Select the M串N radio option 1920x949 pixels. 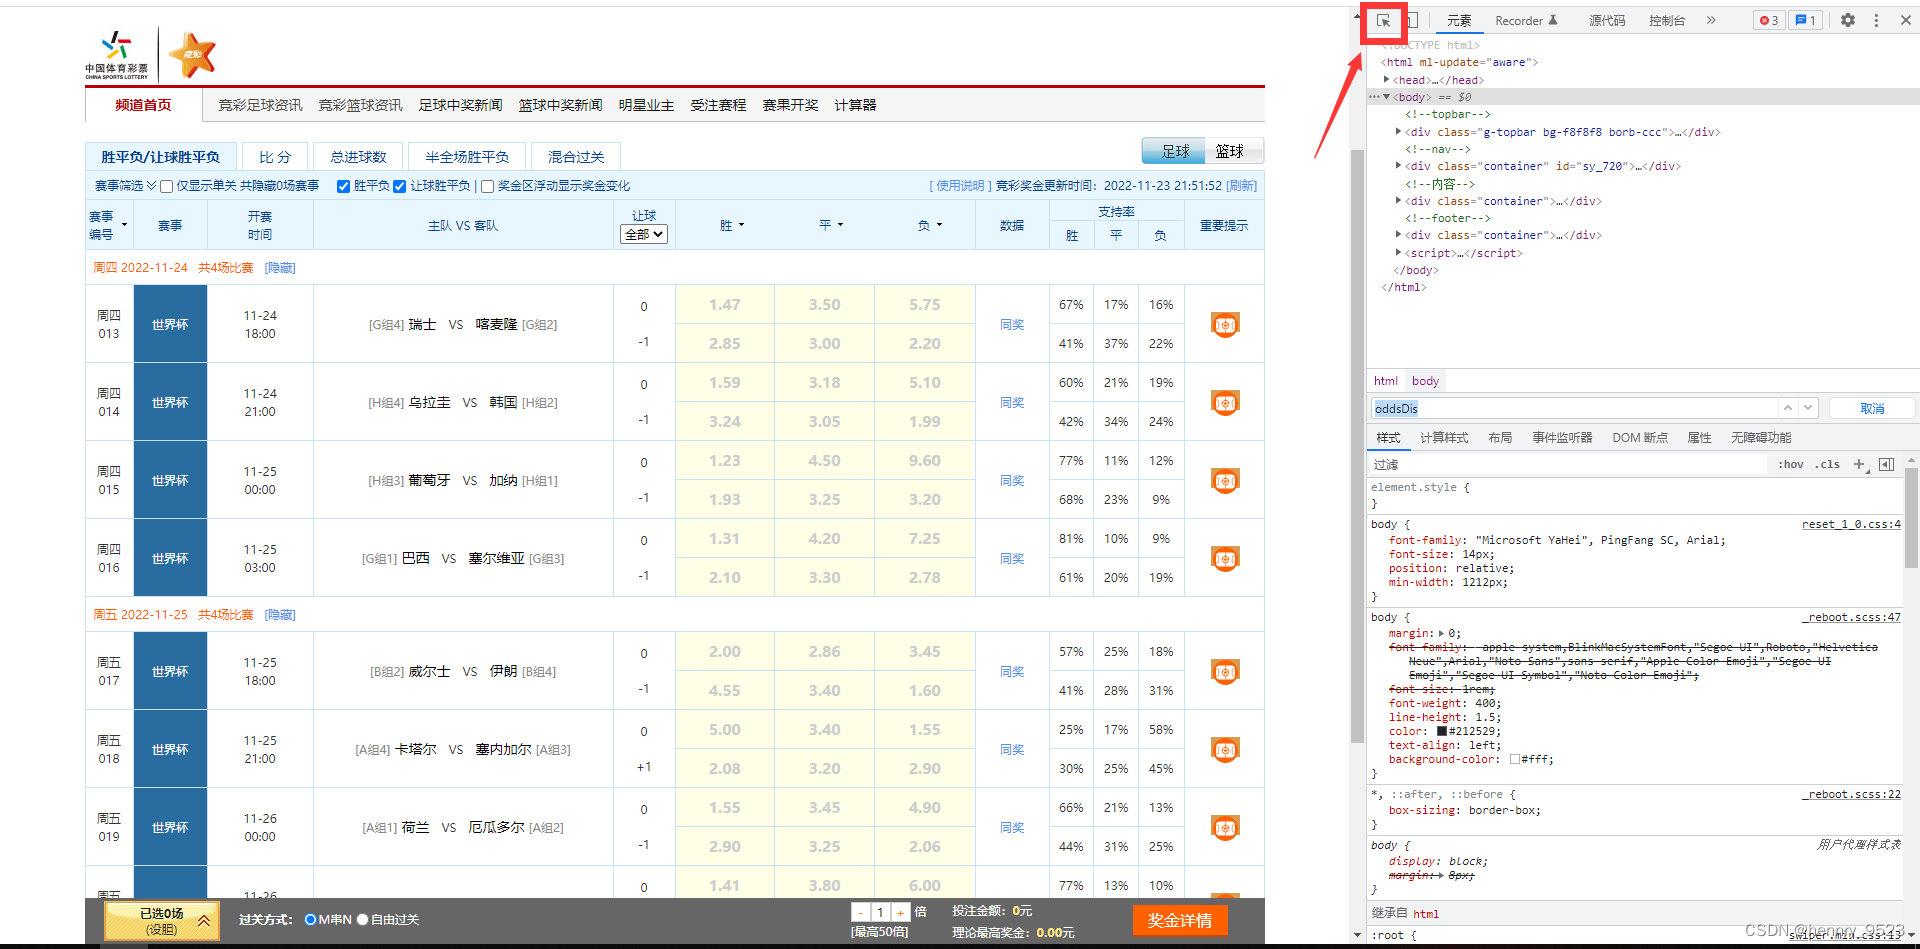coord(310,920)
